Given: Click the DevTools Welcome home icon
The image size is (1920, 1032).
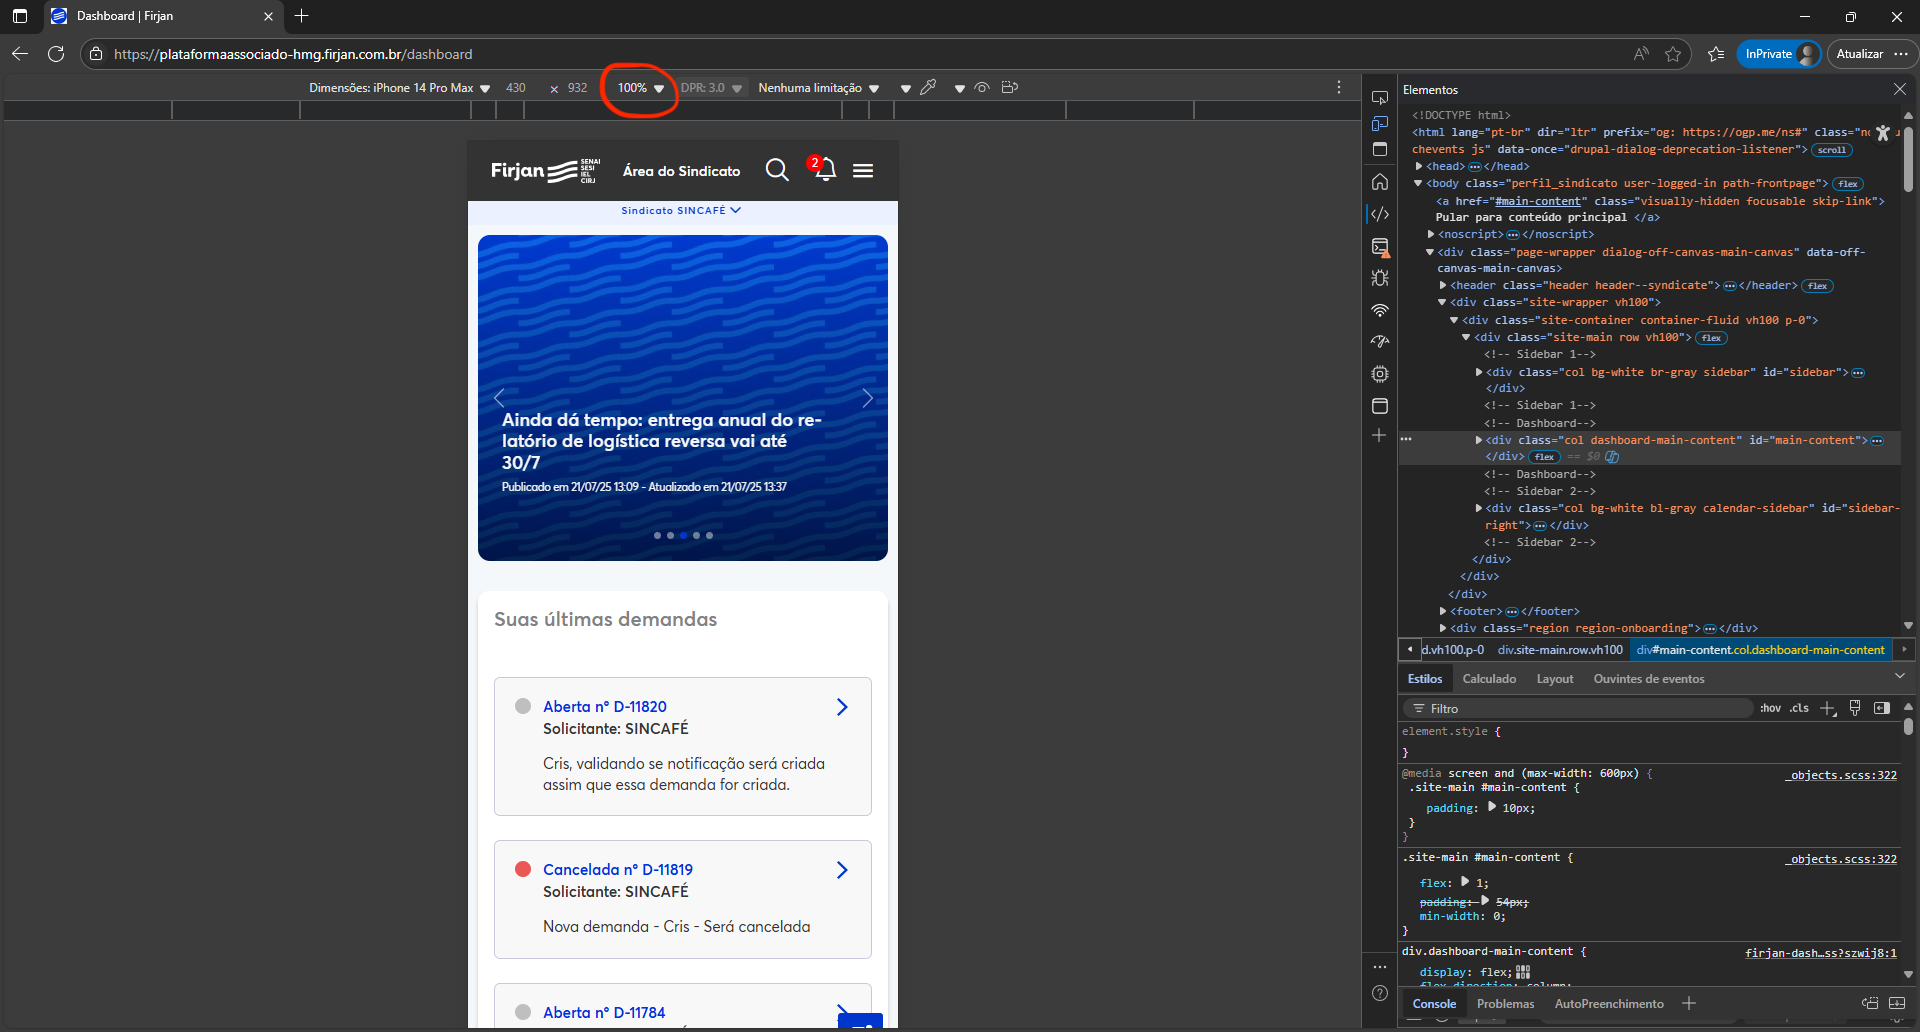Looking at the screenshot, I should (1380, 182).
